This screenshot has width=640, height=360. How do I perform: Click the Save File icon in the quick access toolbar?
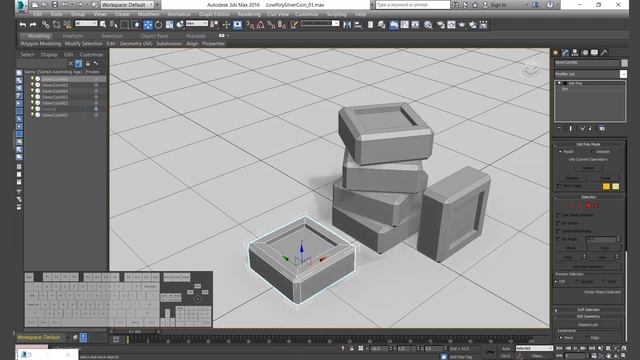pos(55,5)
